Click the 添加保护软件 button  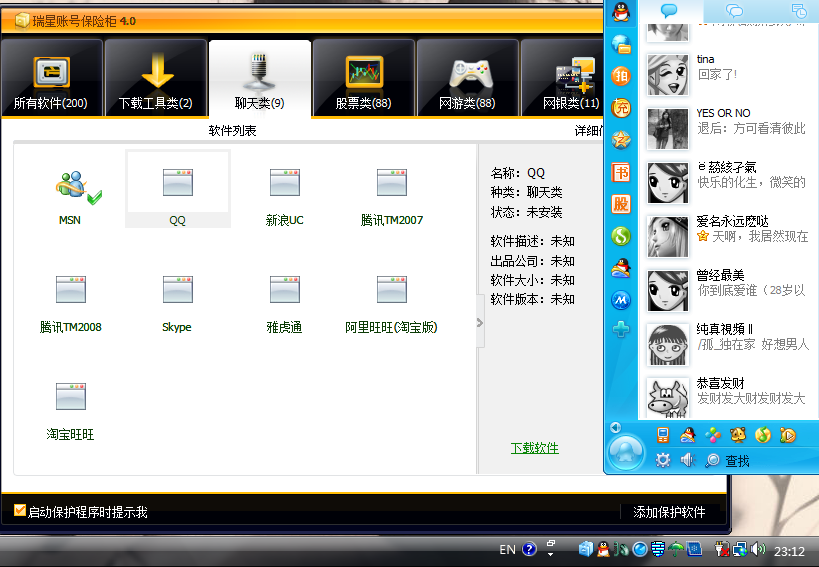(x=669, y=512)
